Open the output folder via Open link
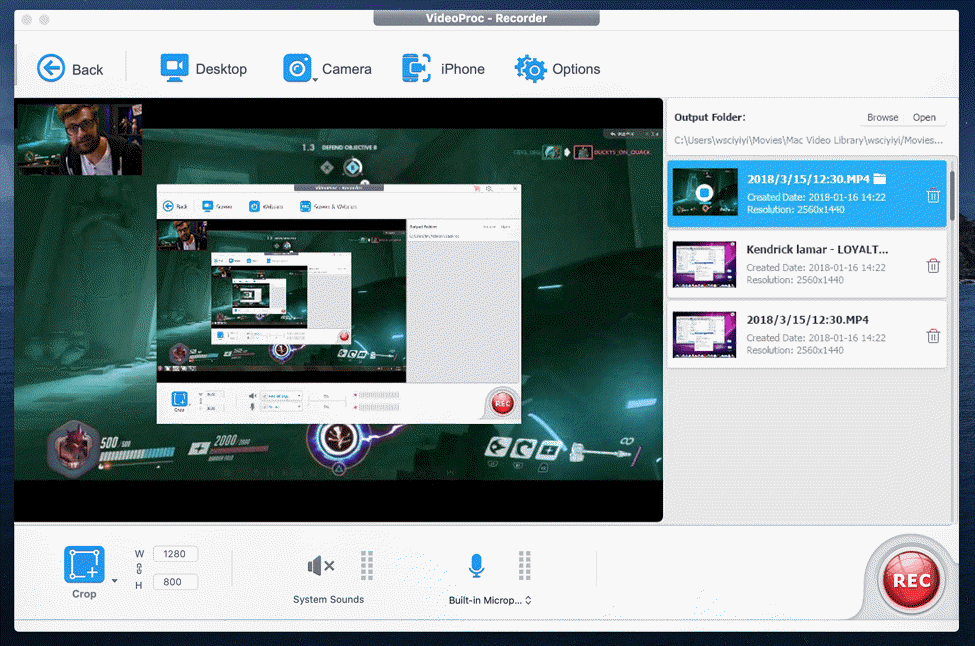 pyautogui.click(x=925, y=117)
